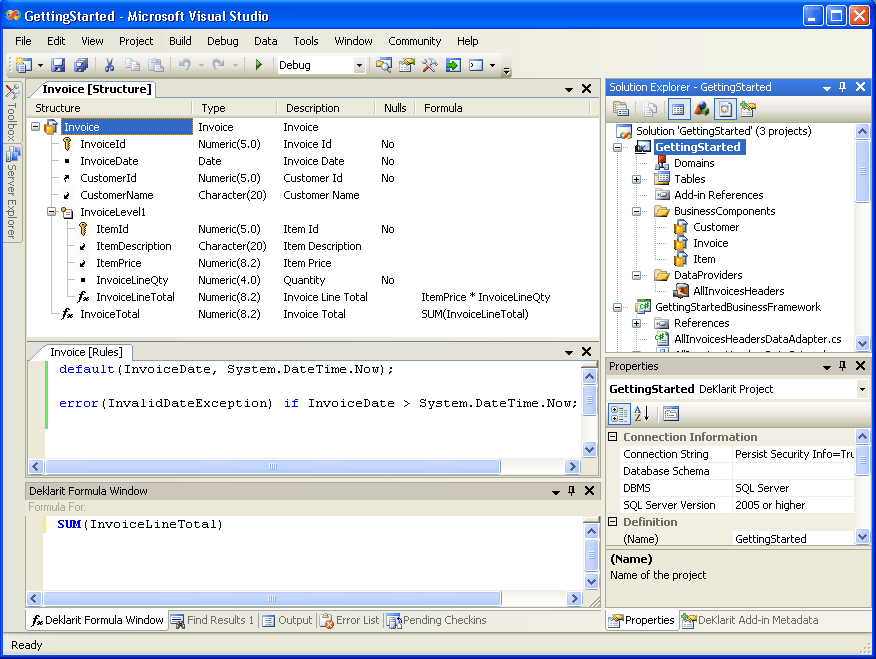
Task: Click the DBMS value SQL Server
Action: tap(793, 488)
